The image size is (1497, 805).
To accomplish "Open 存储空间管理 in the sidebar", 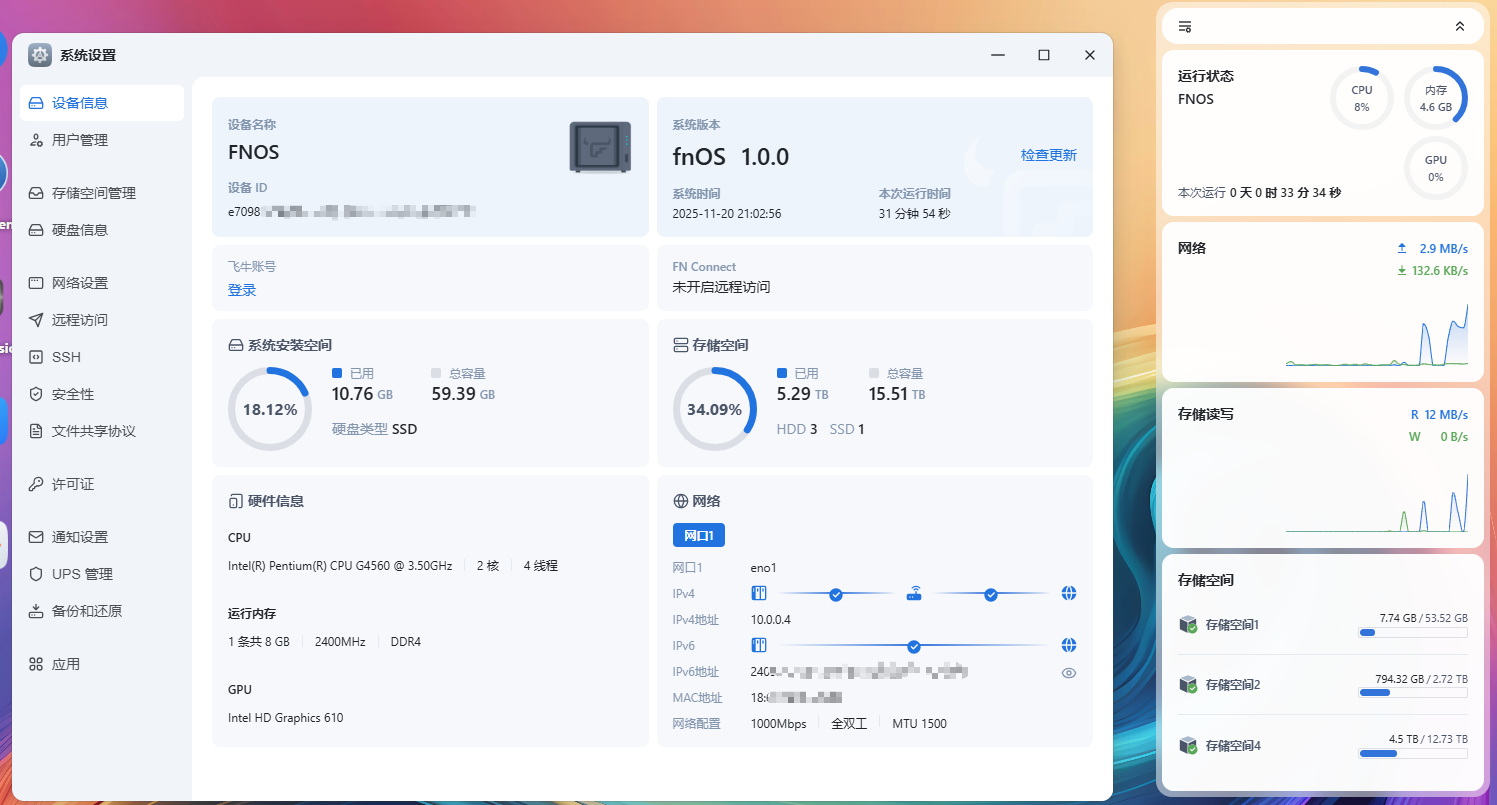I will 93,193.
